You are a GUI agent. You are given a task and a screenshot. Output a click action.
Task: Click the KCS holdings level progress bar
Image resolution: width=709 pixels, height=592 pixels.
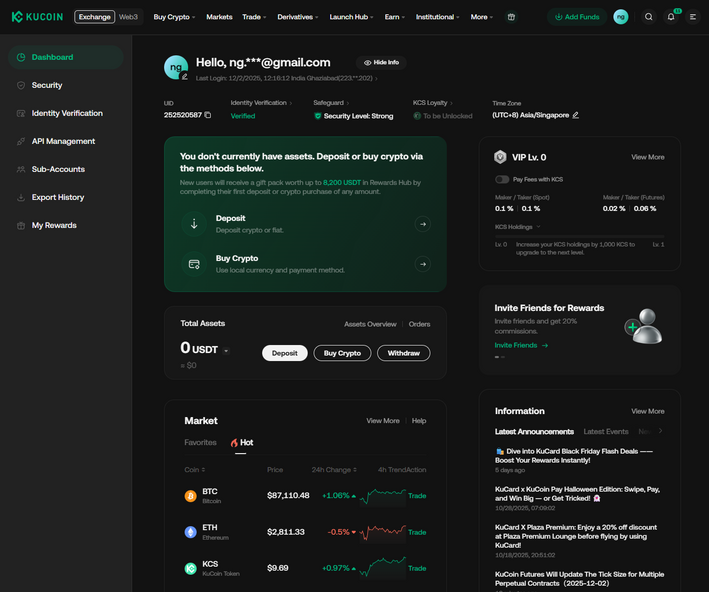click(579, 236)
